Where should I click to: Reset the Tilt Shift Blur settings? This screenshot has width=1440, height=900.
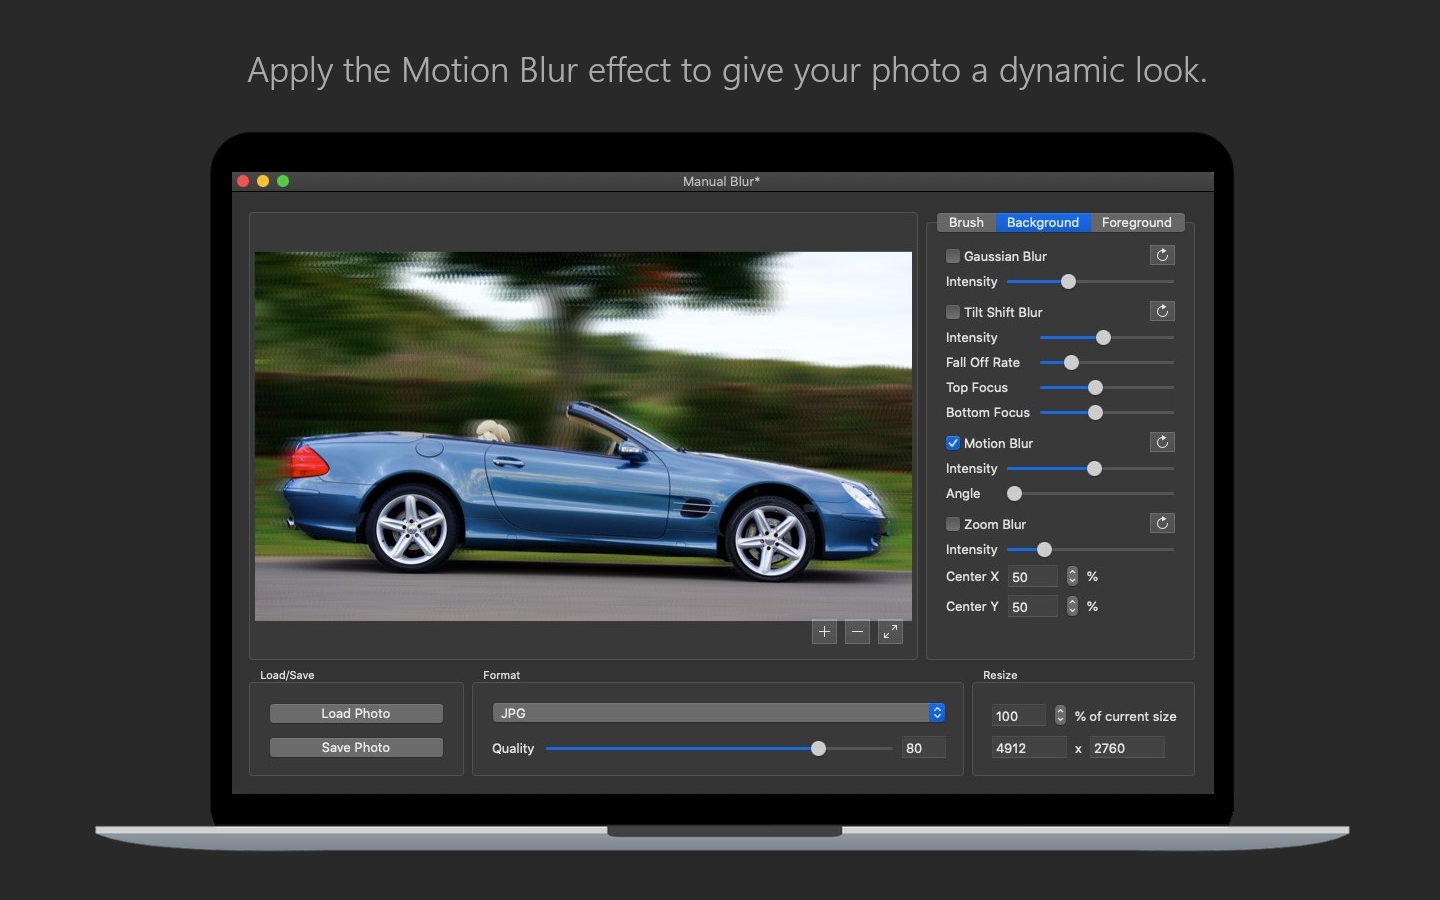(x=1162, y=311)
